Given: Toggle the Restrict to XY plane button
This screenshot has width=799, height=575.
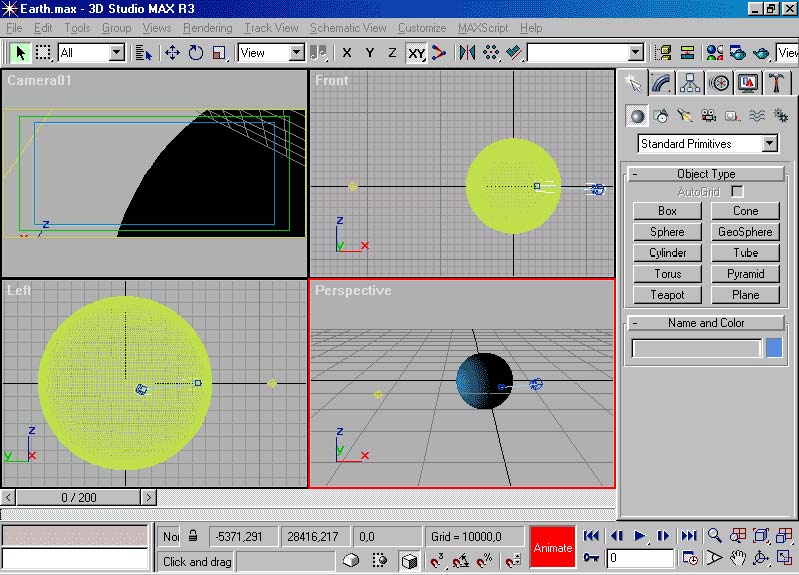Looking at the screenshot, I should coord(416,53).
